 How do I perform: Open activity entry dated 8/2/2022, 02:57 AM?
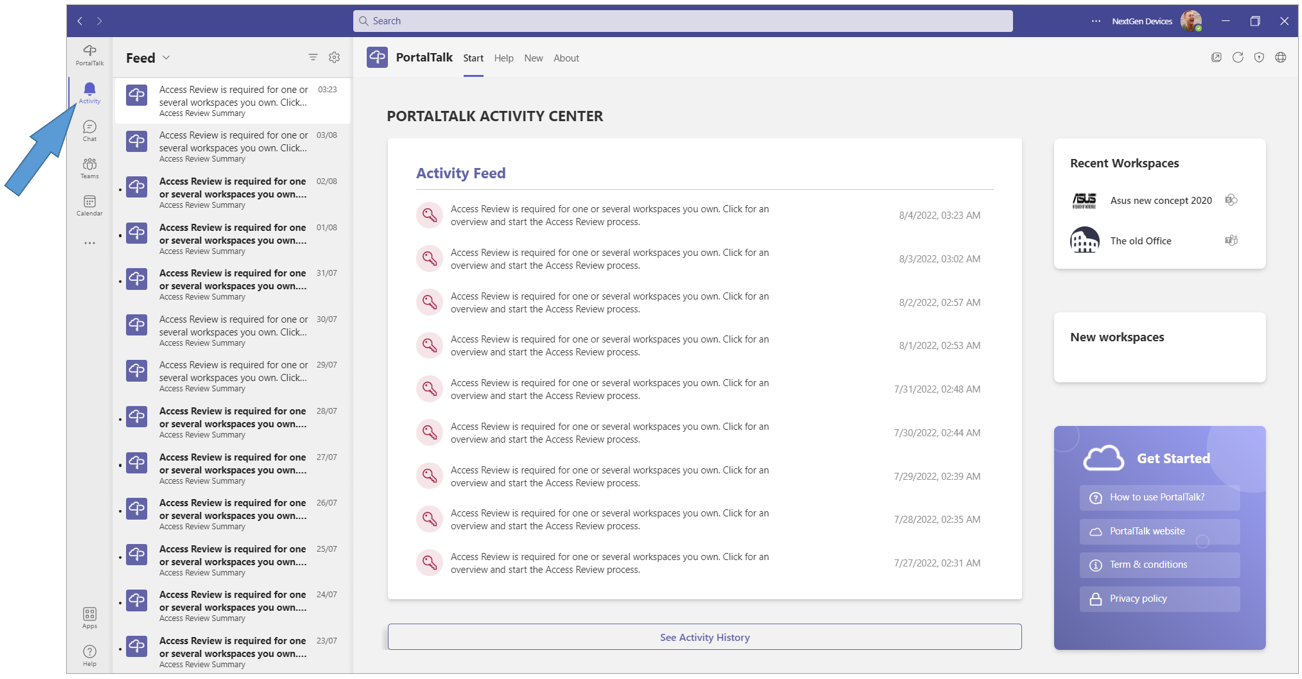pyautogui.click(x=704, y=302)
